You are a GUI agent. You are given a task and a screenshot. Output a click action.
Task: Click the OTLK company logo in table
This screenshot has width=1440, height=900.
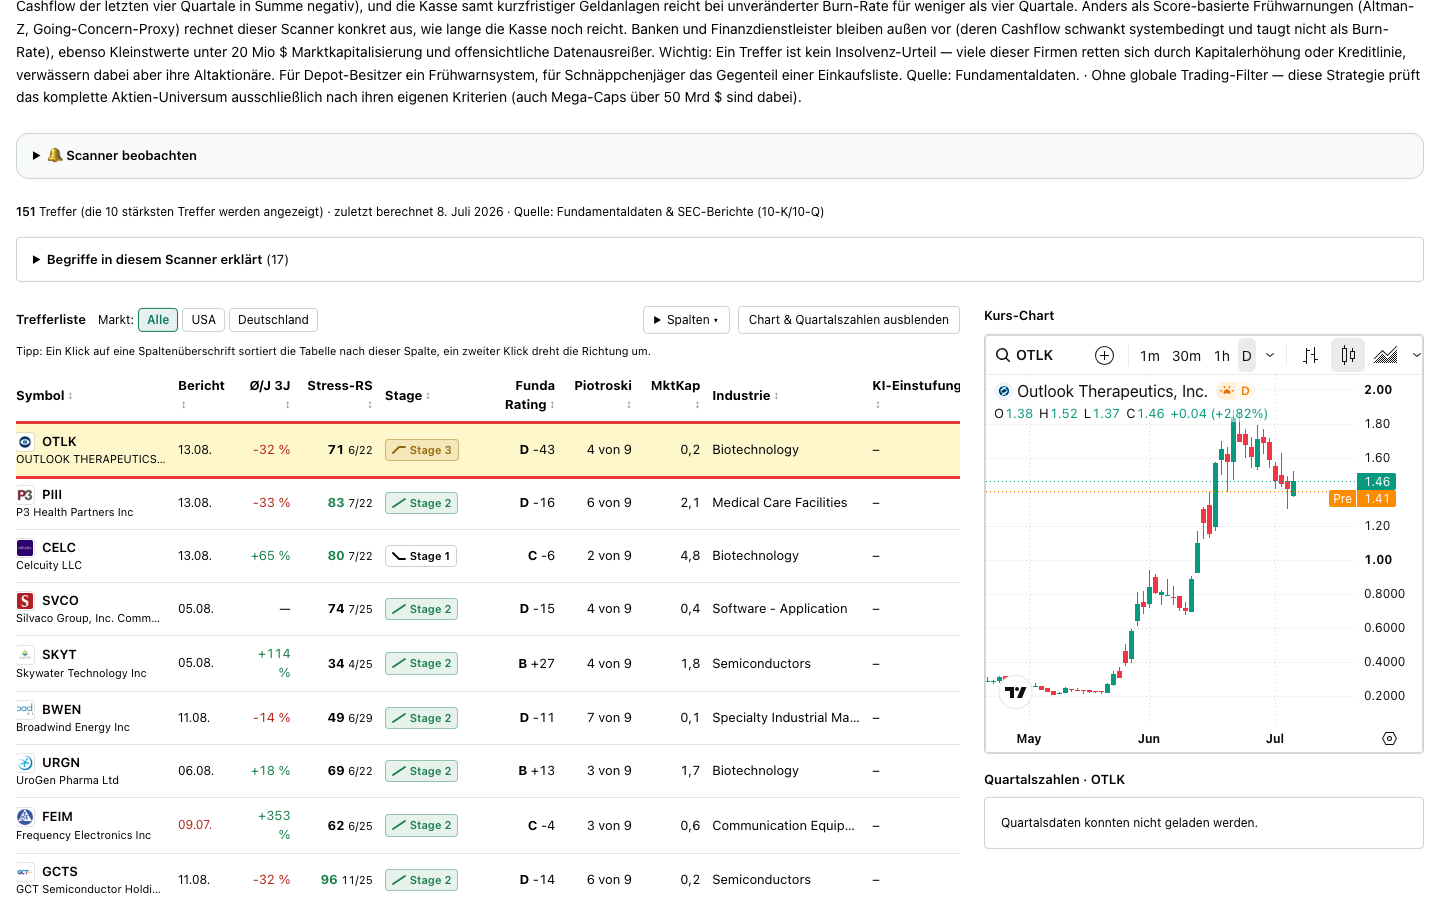[x=25, y=441]
